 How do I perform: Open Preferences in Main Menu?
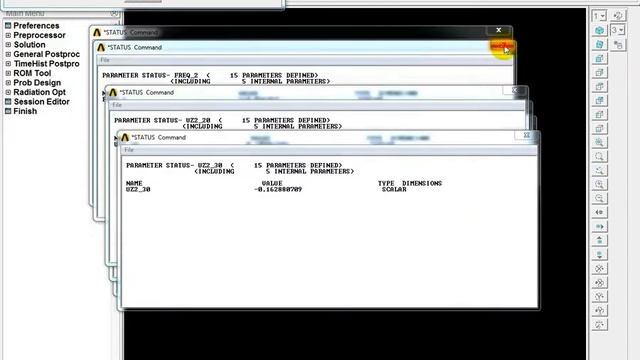pos(36,26)
